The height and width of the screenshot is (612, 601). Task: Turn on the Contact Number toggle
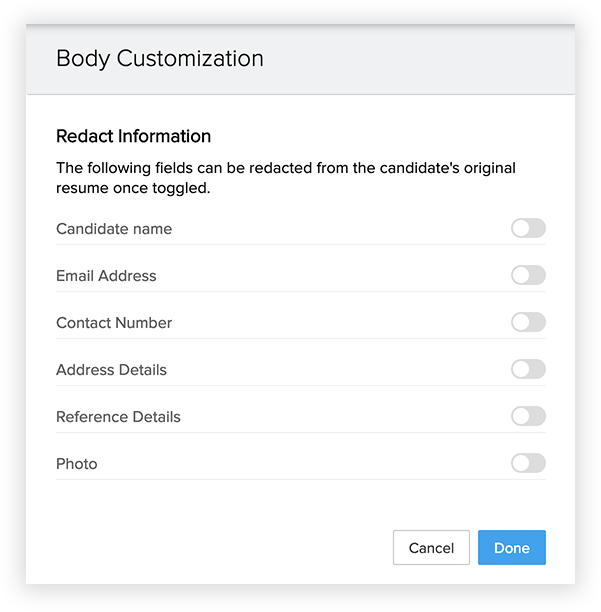(528, 322)
